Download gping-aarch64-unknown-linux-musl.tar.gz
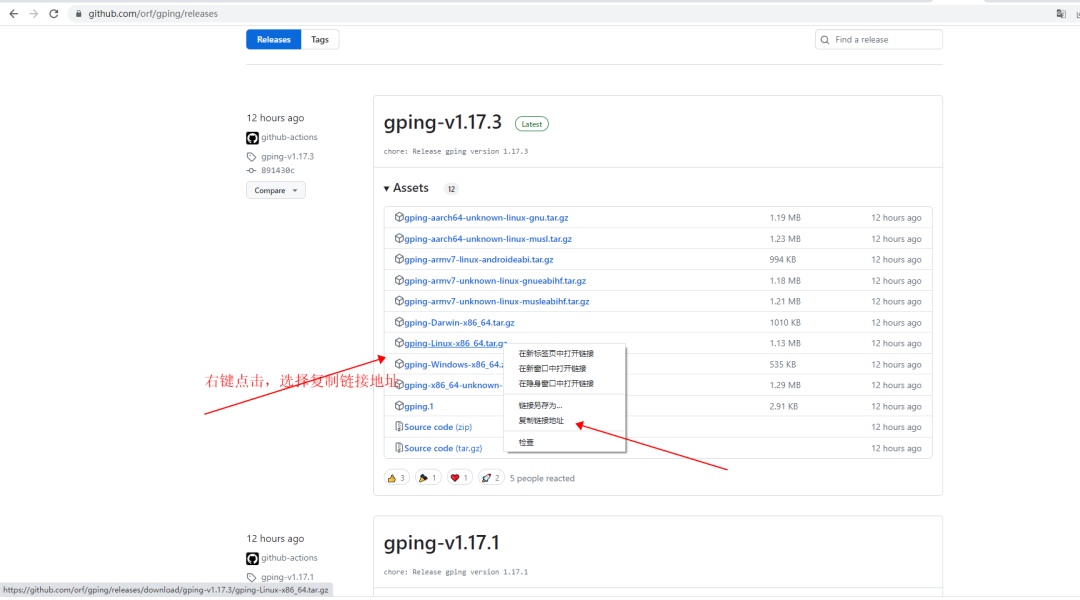 tap(488, 239)
